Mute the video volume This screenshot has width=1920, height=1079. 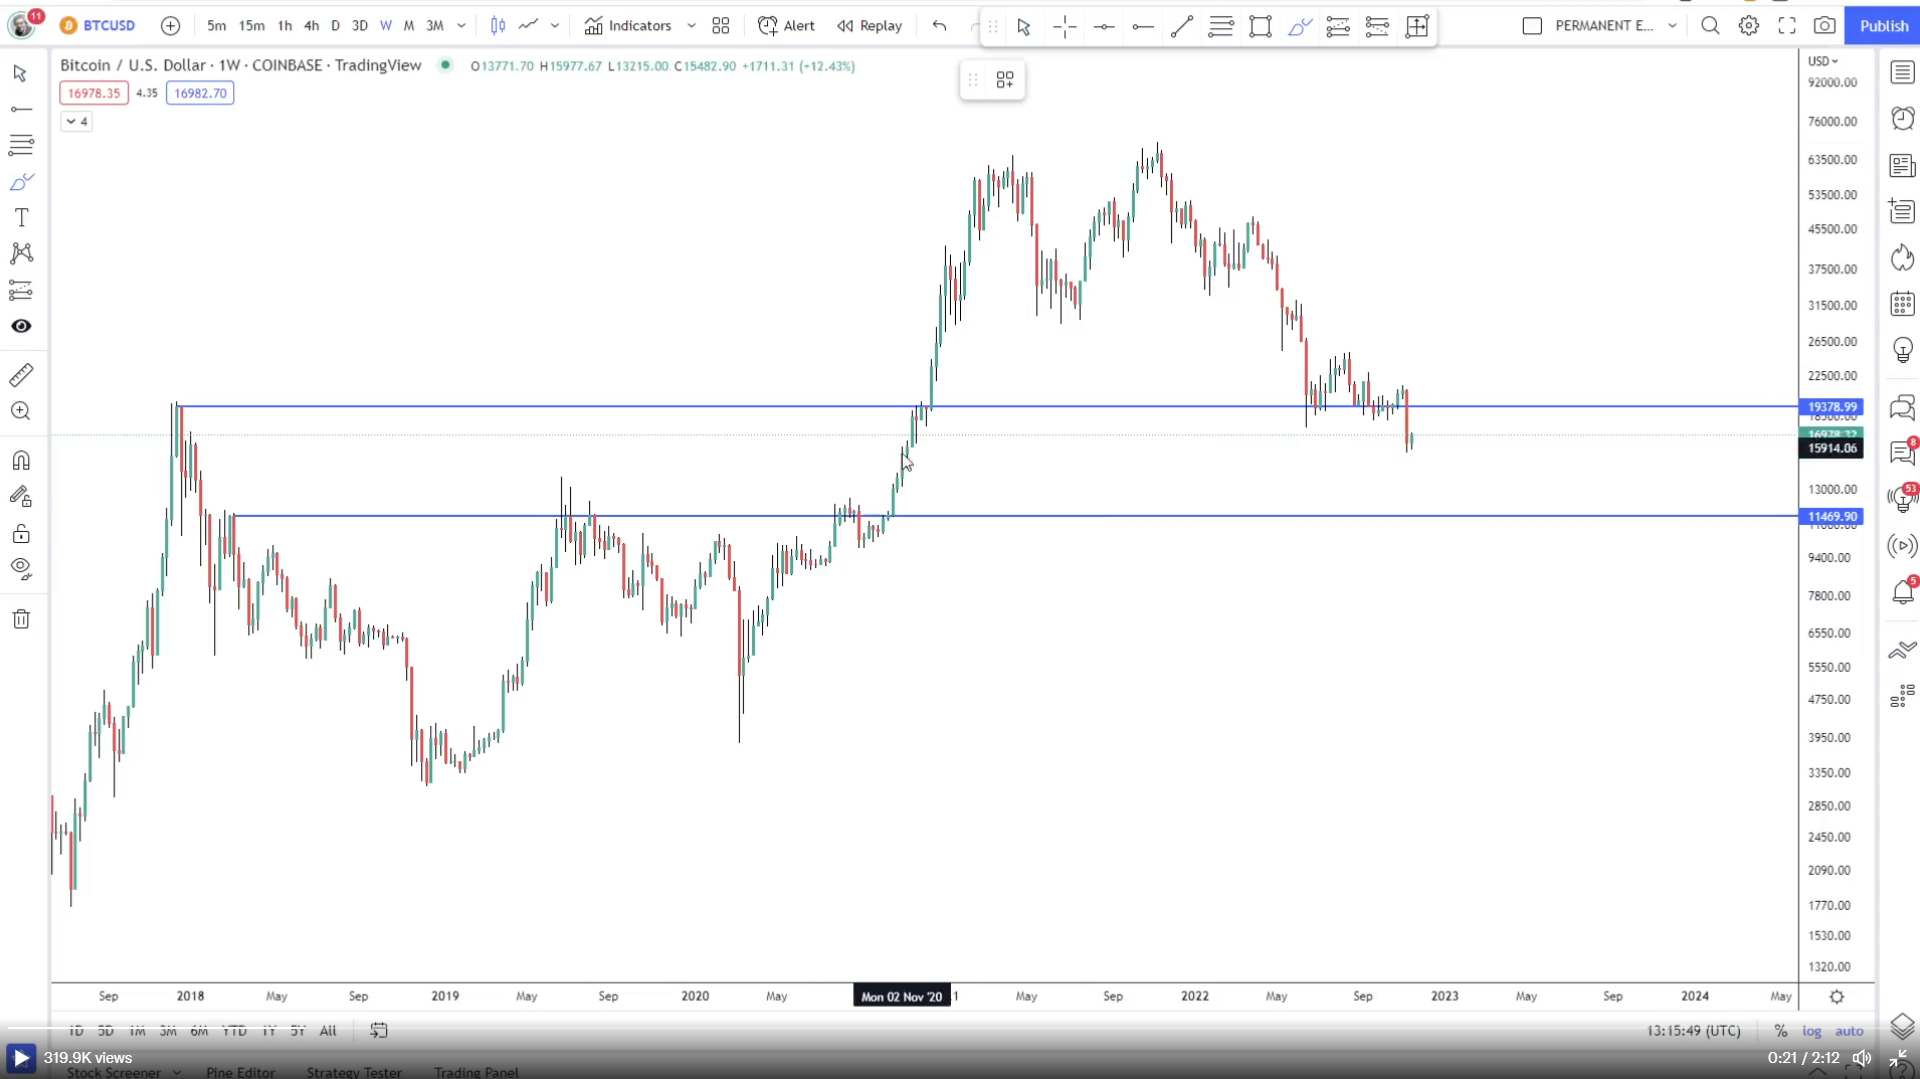pyautogui.click(x=1862, y=1058)
